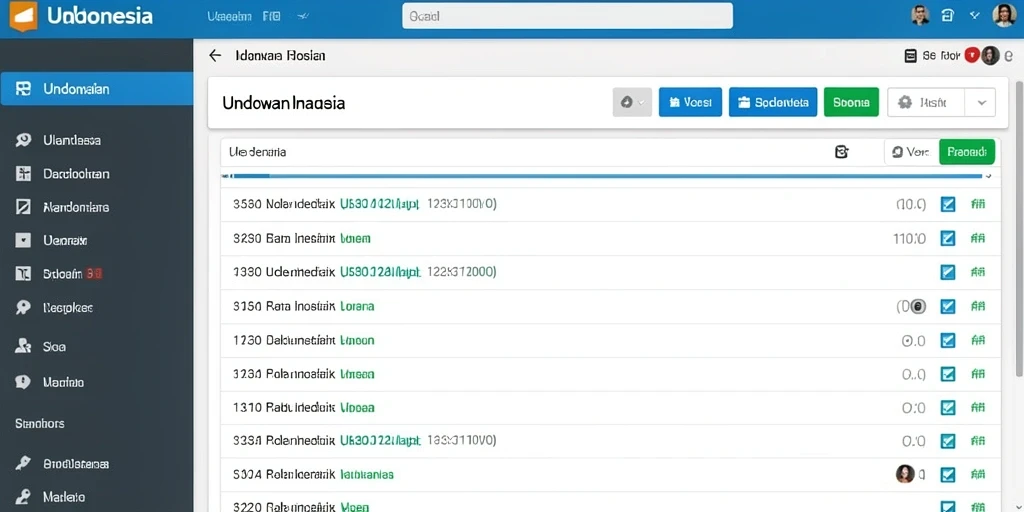Click the calendar icon beside Se ñor
The height and width of the screenshot is (512, 1024).
(910, 56)
